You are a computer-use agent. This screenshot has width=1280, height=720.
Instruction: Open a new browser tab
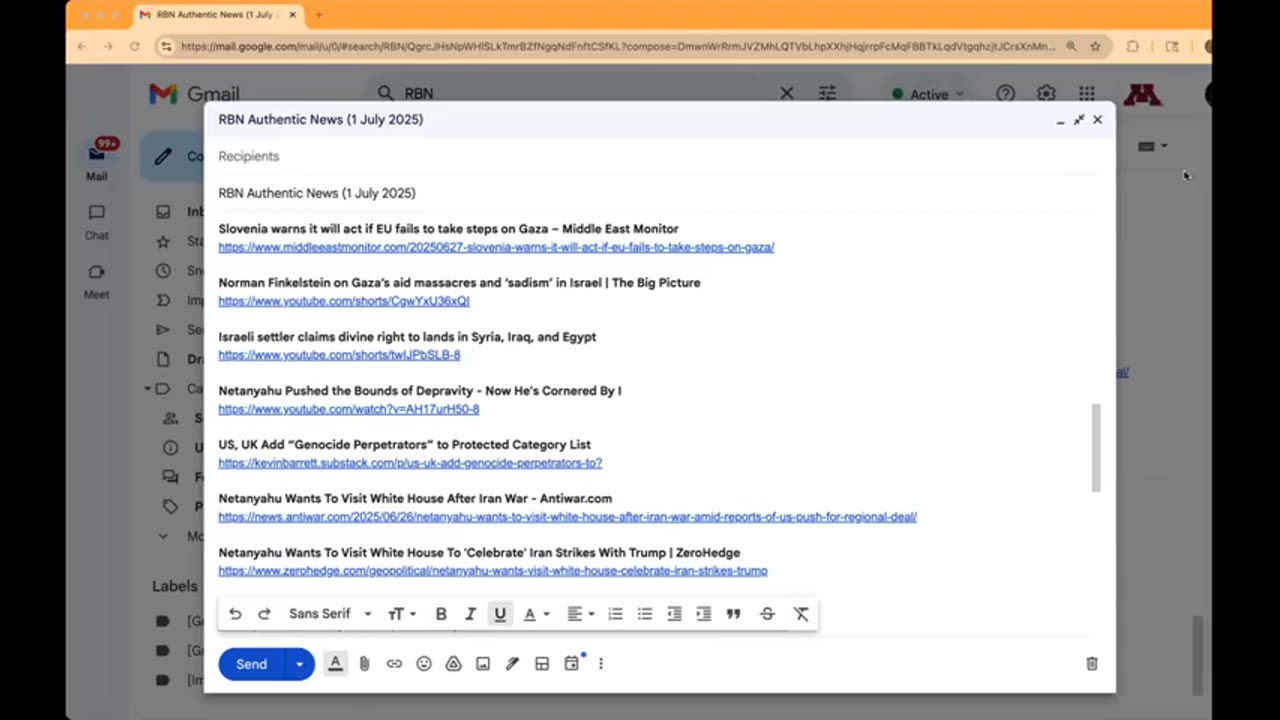coord(319,15)
